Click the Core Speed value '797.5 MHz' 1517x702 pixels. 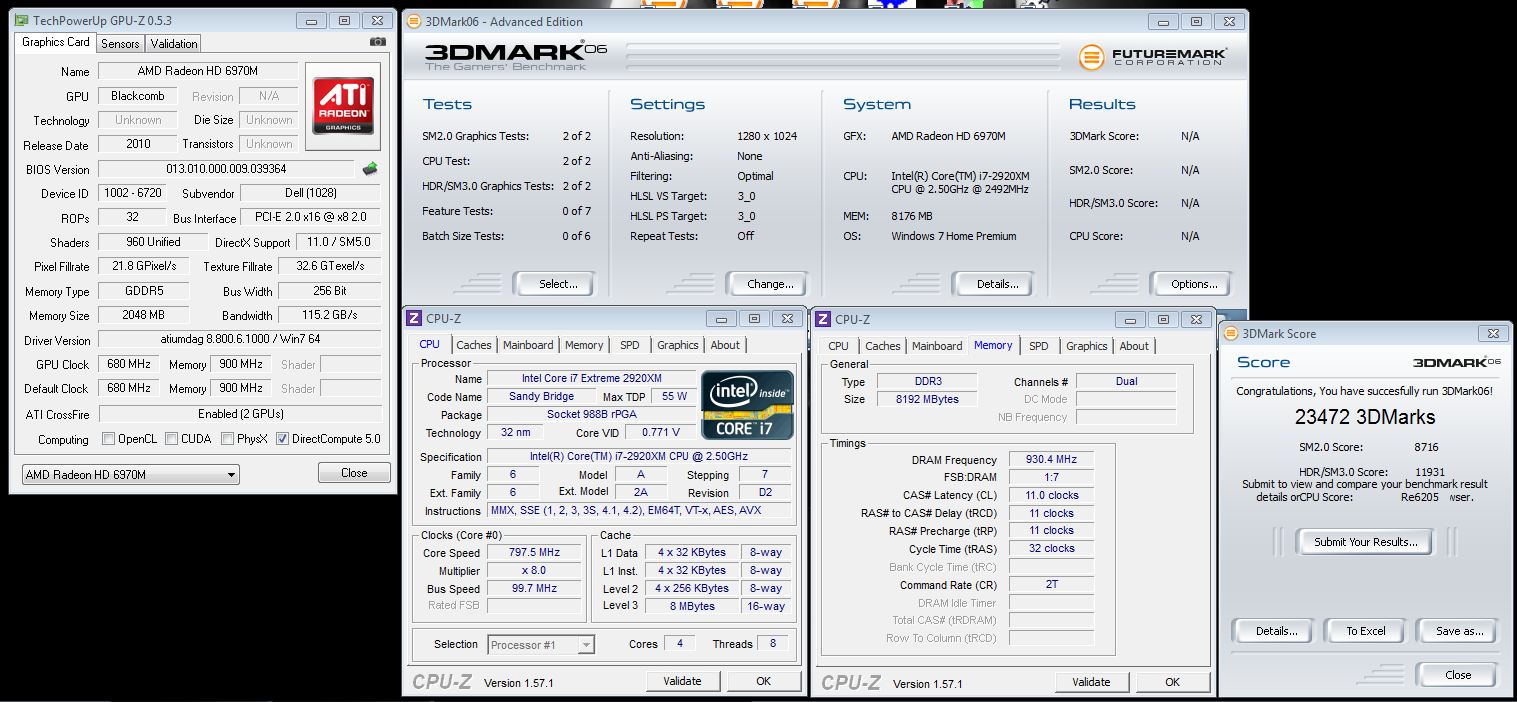tap(533, 553)
